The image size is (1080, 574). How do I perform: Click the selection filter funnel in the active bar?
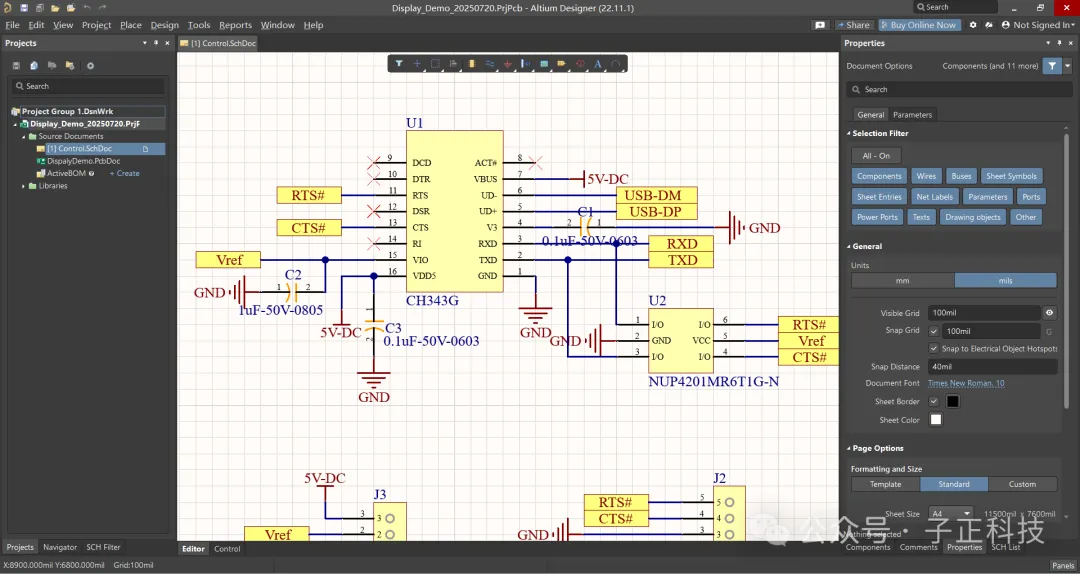[399, 64]
